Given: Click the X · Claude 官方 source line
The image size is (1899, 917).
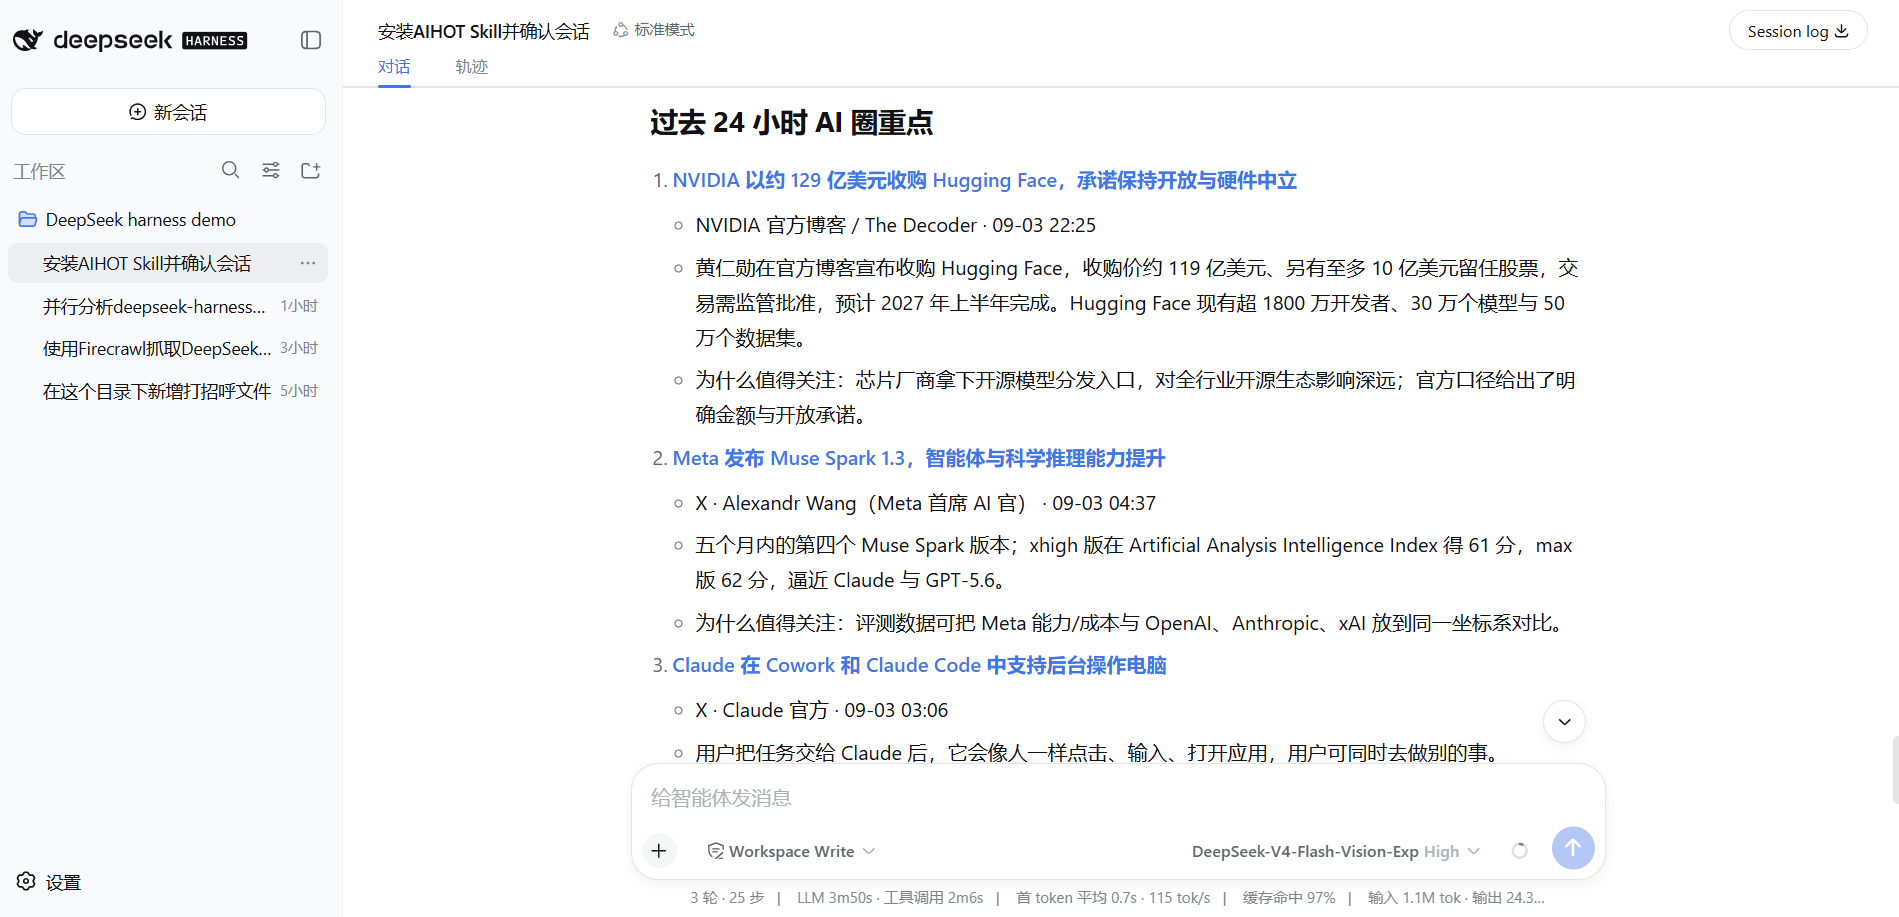Looking at the screenshot, I should 821,710.
